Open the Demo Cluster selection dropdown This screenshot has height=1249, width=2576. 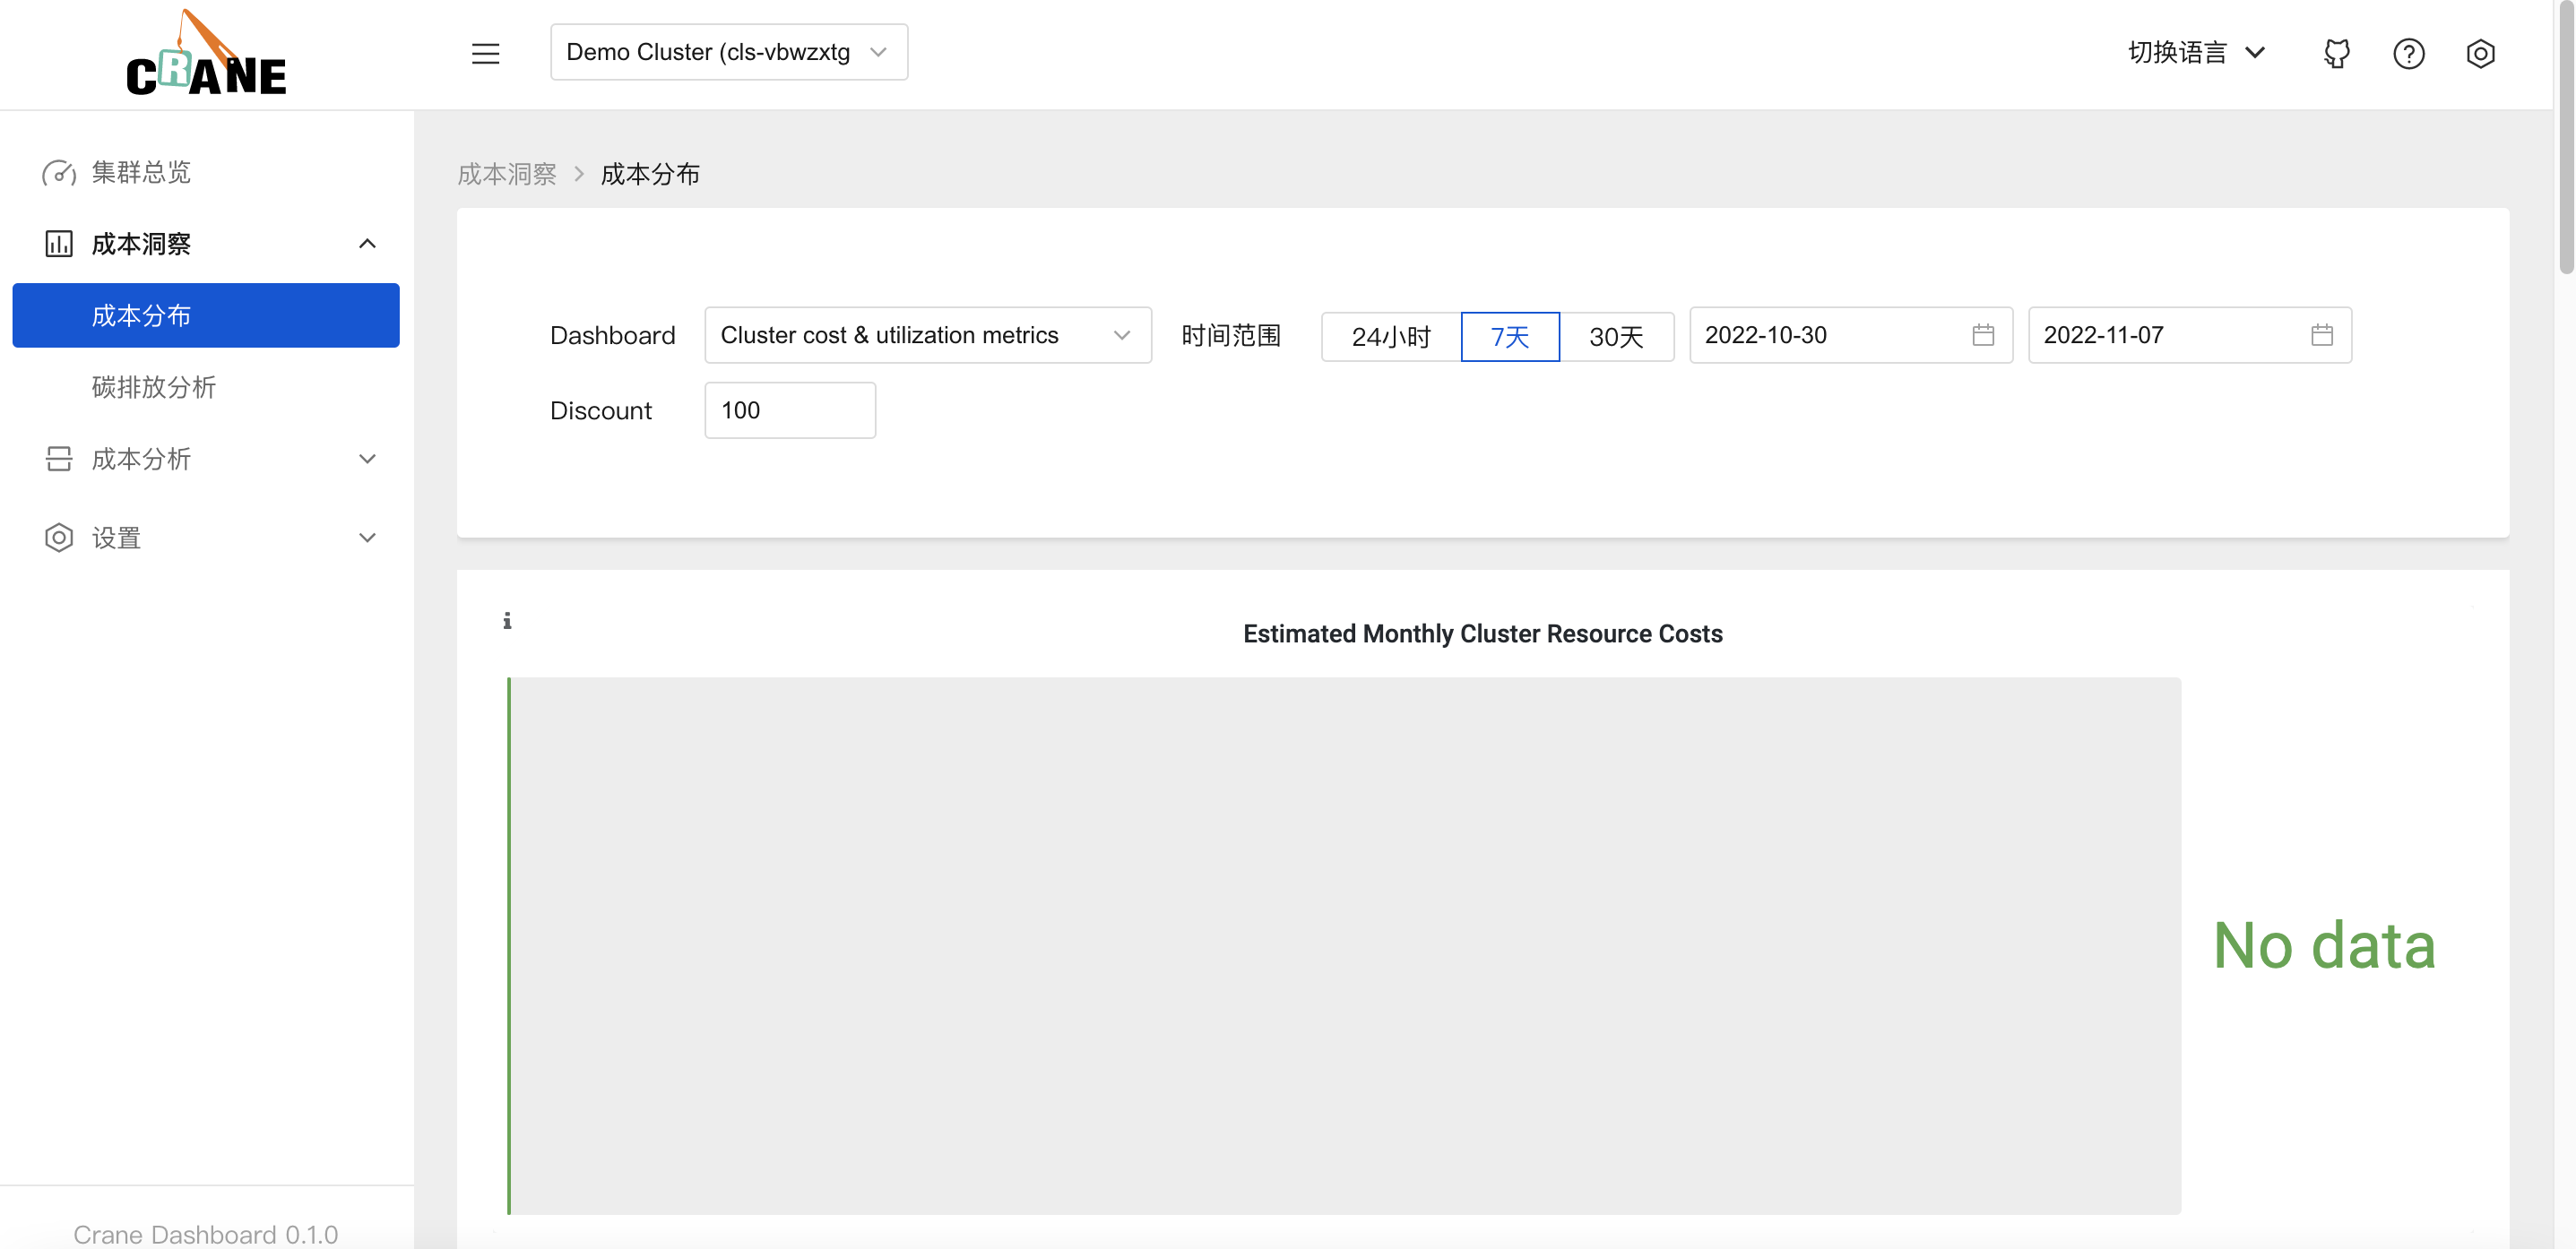coord(729,52)
